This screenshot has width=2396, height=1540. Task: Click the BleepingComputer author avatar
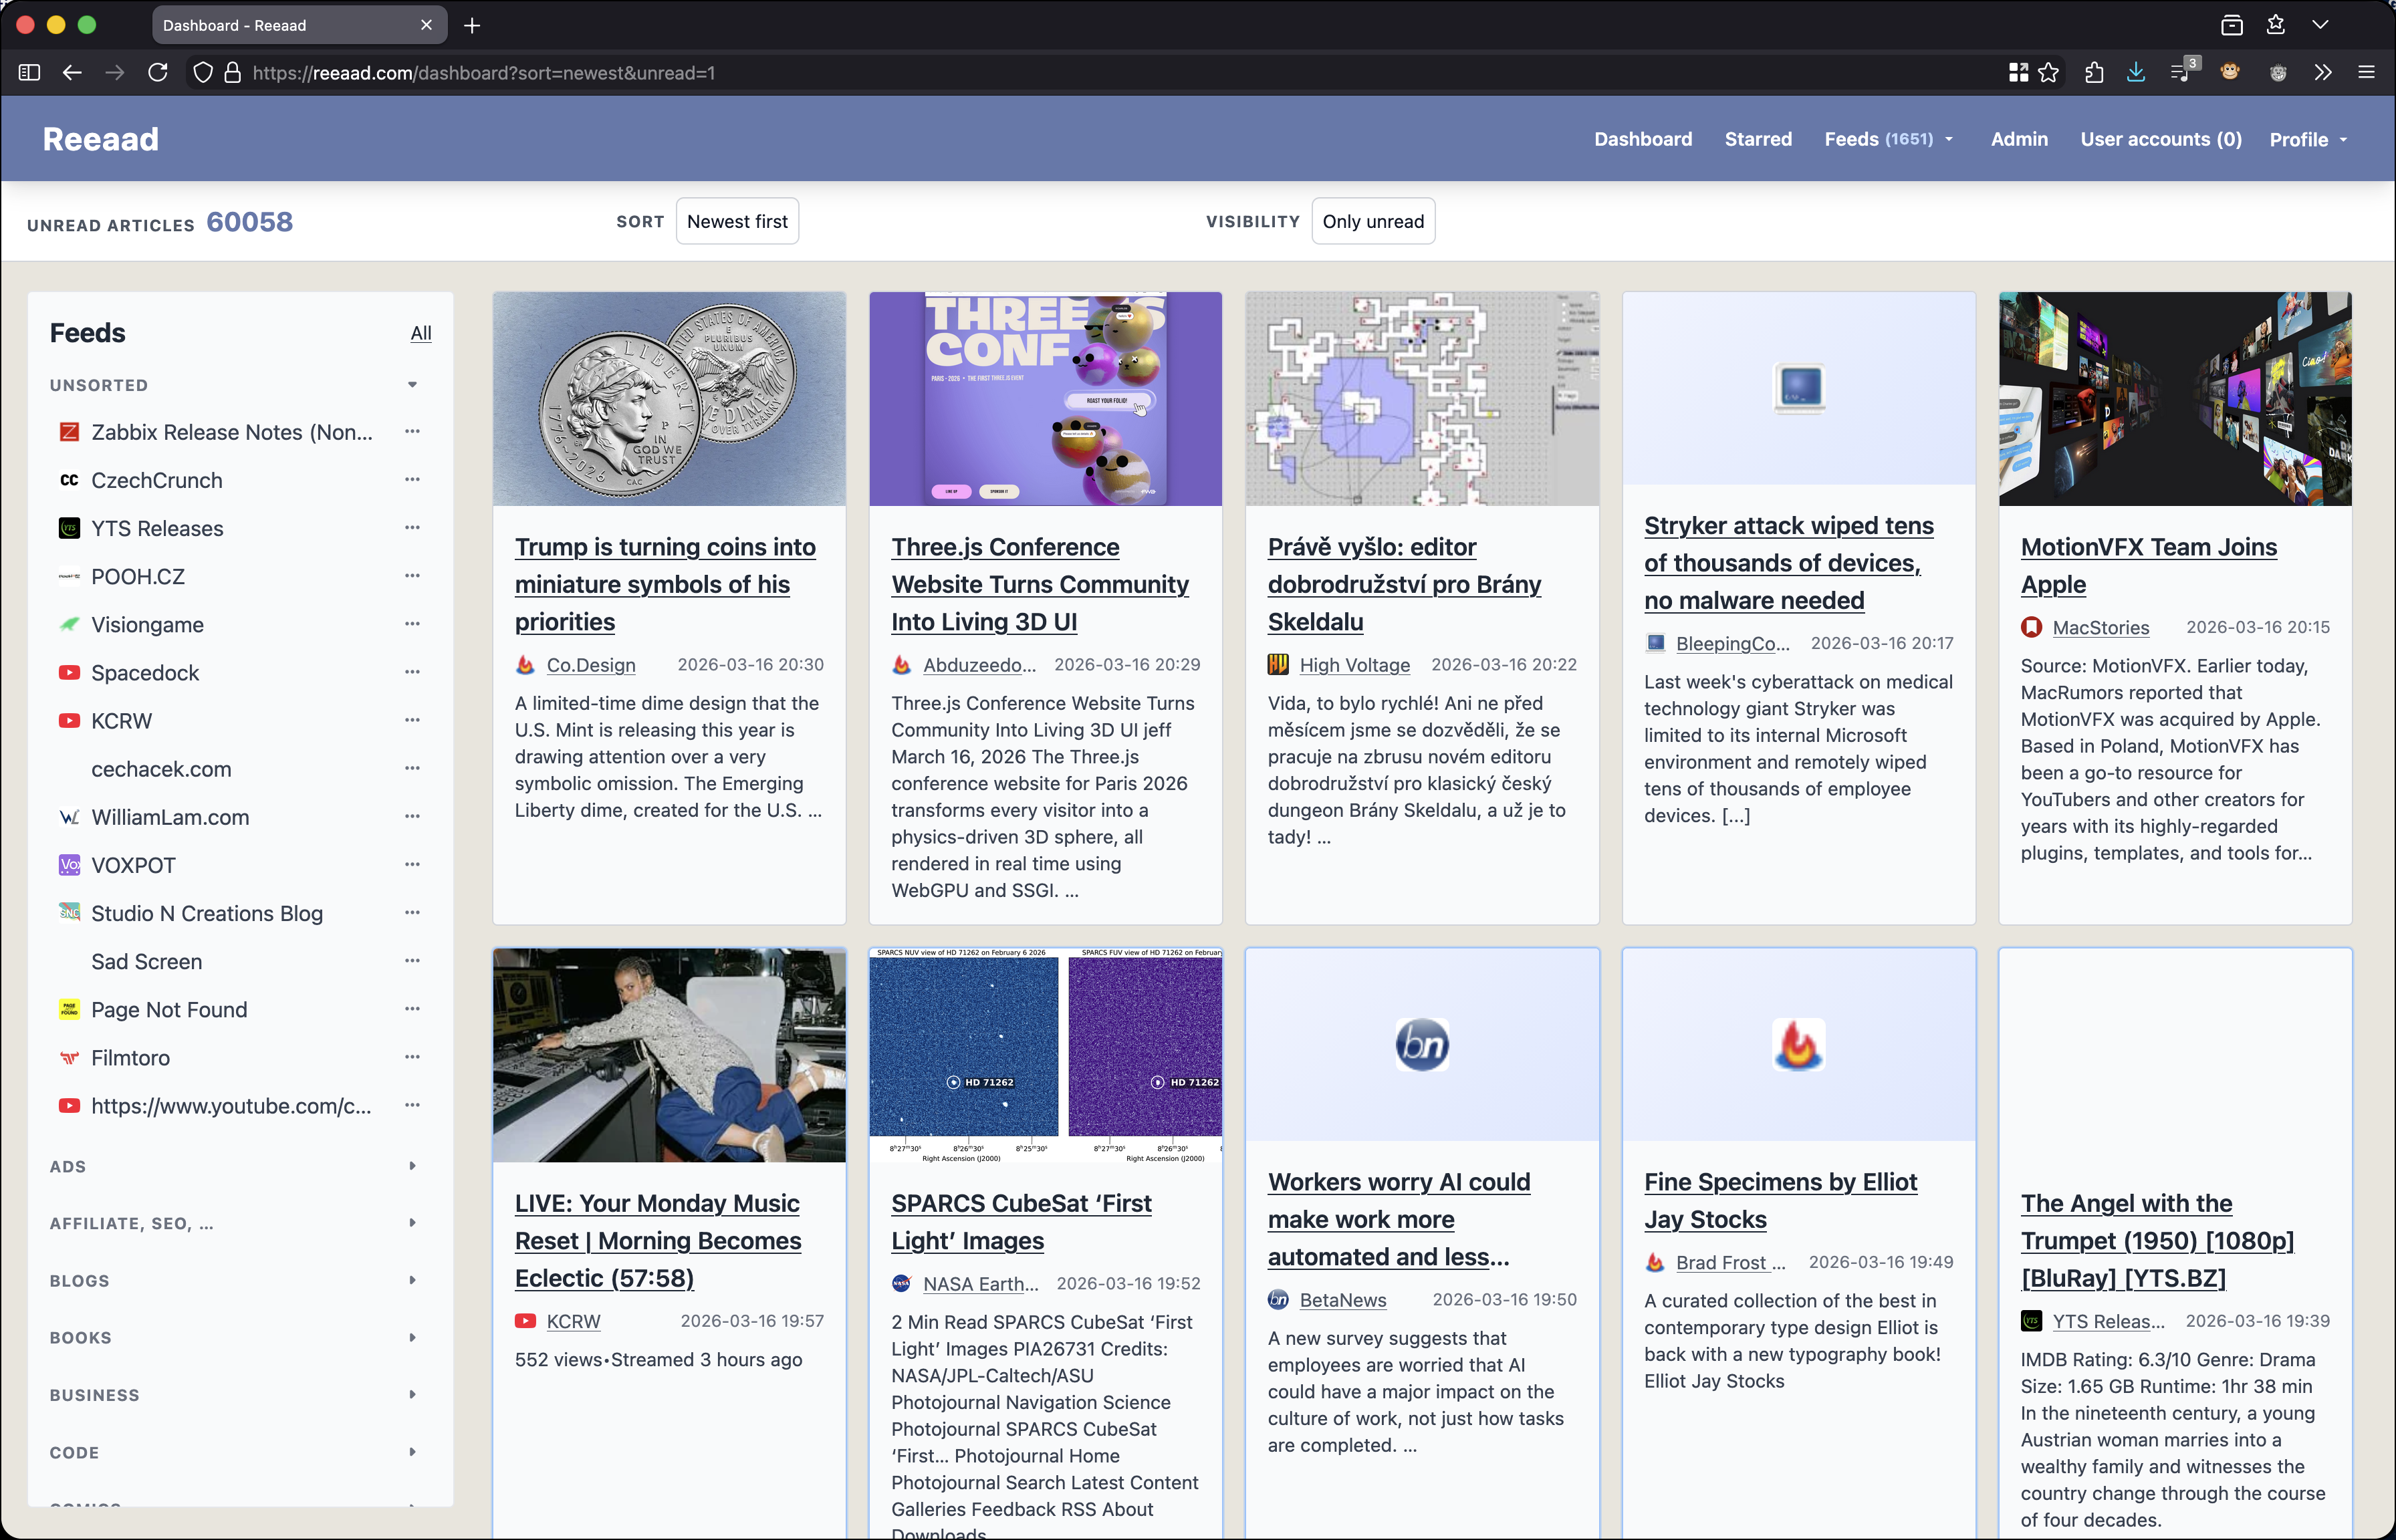(1656, 643)
